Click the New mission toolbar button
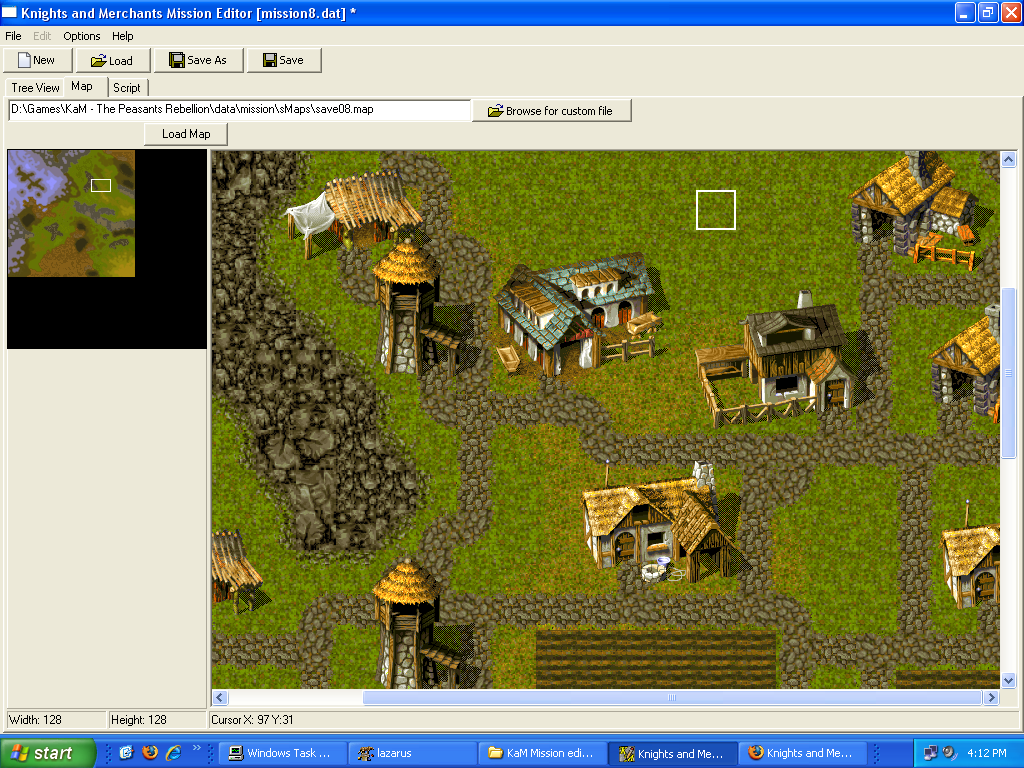The image size is (1024, 768). pyautogui.click(x=38, y=60)
